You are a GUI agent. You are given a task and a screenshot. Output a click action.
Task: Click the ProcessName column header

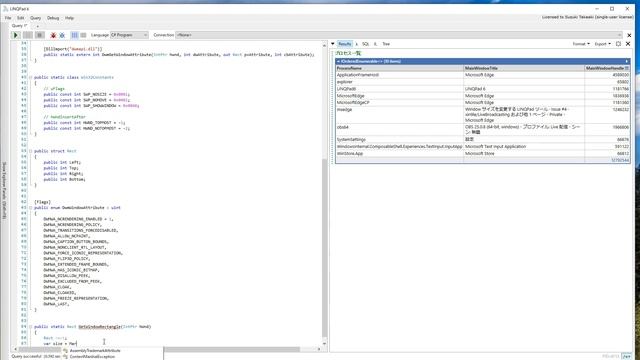tap(399, 68)
